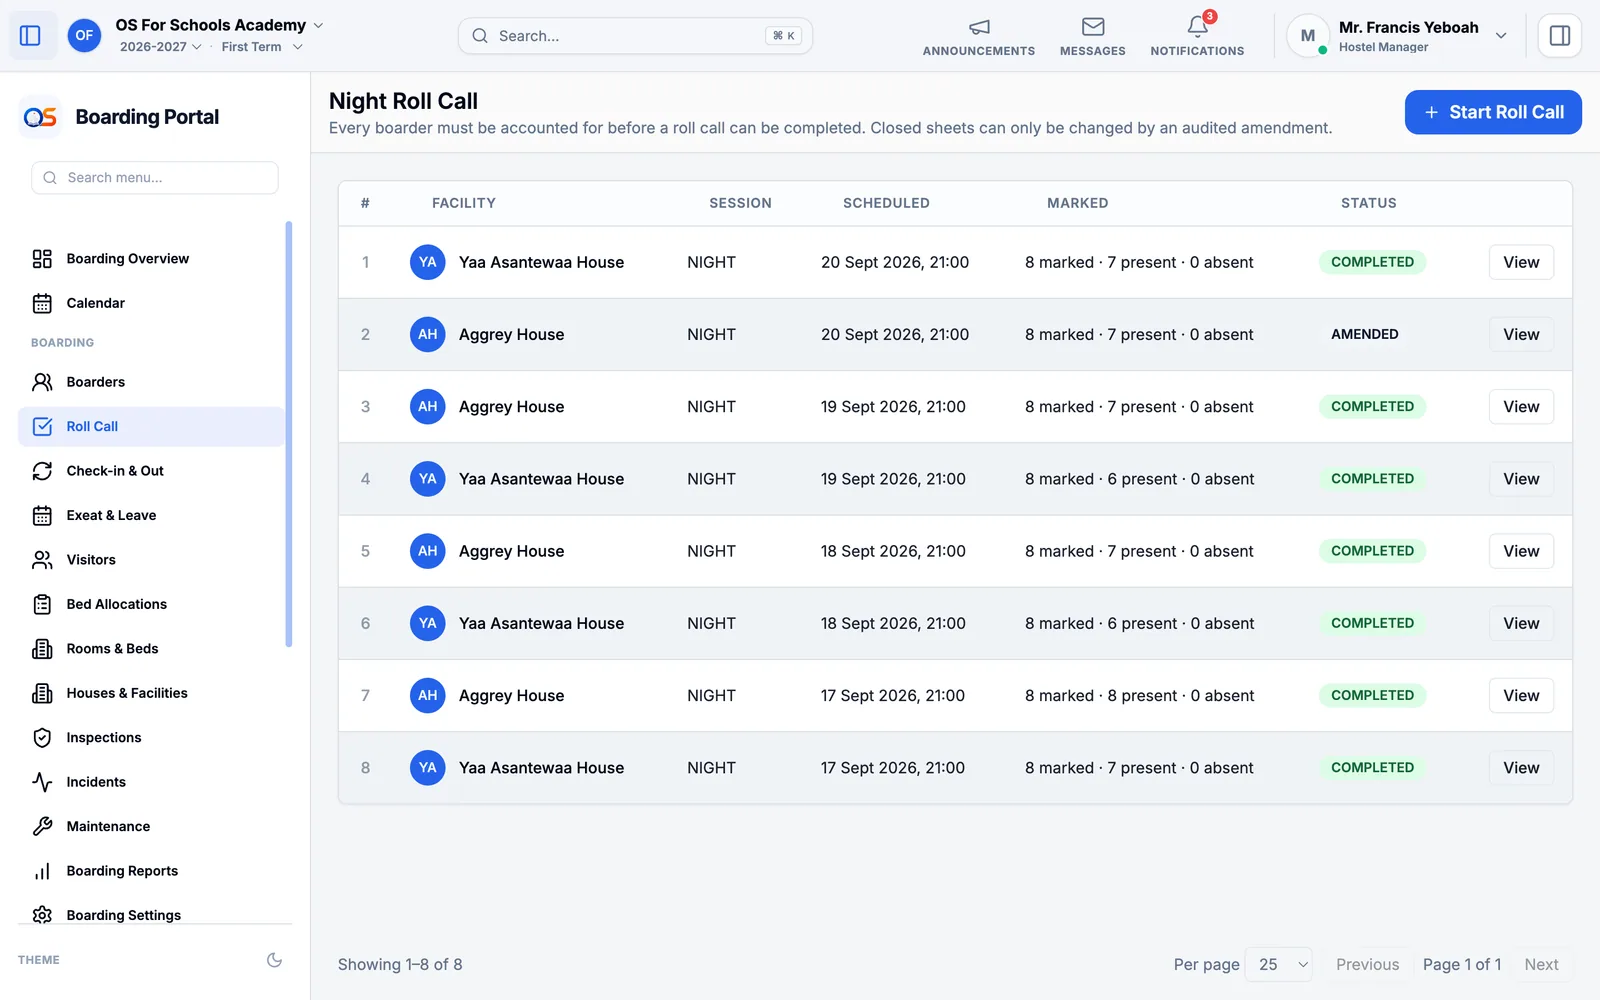Image resolution: width=1600 pixels, height=1000 pixels.
Task: Click Check-in & Out refresh icon
Action: pyautogui.click(x=42, y=471)
